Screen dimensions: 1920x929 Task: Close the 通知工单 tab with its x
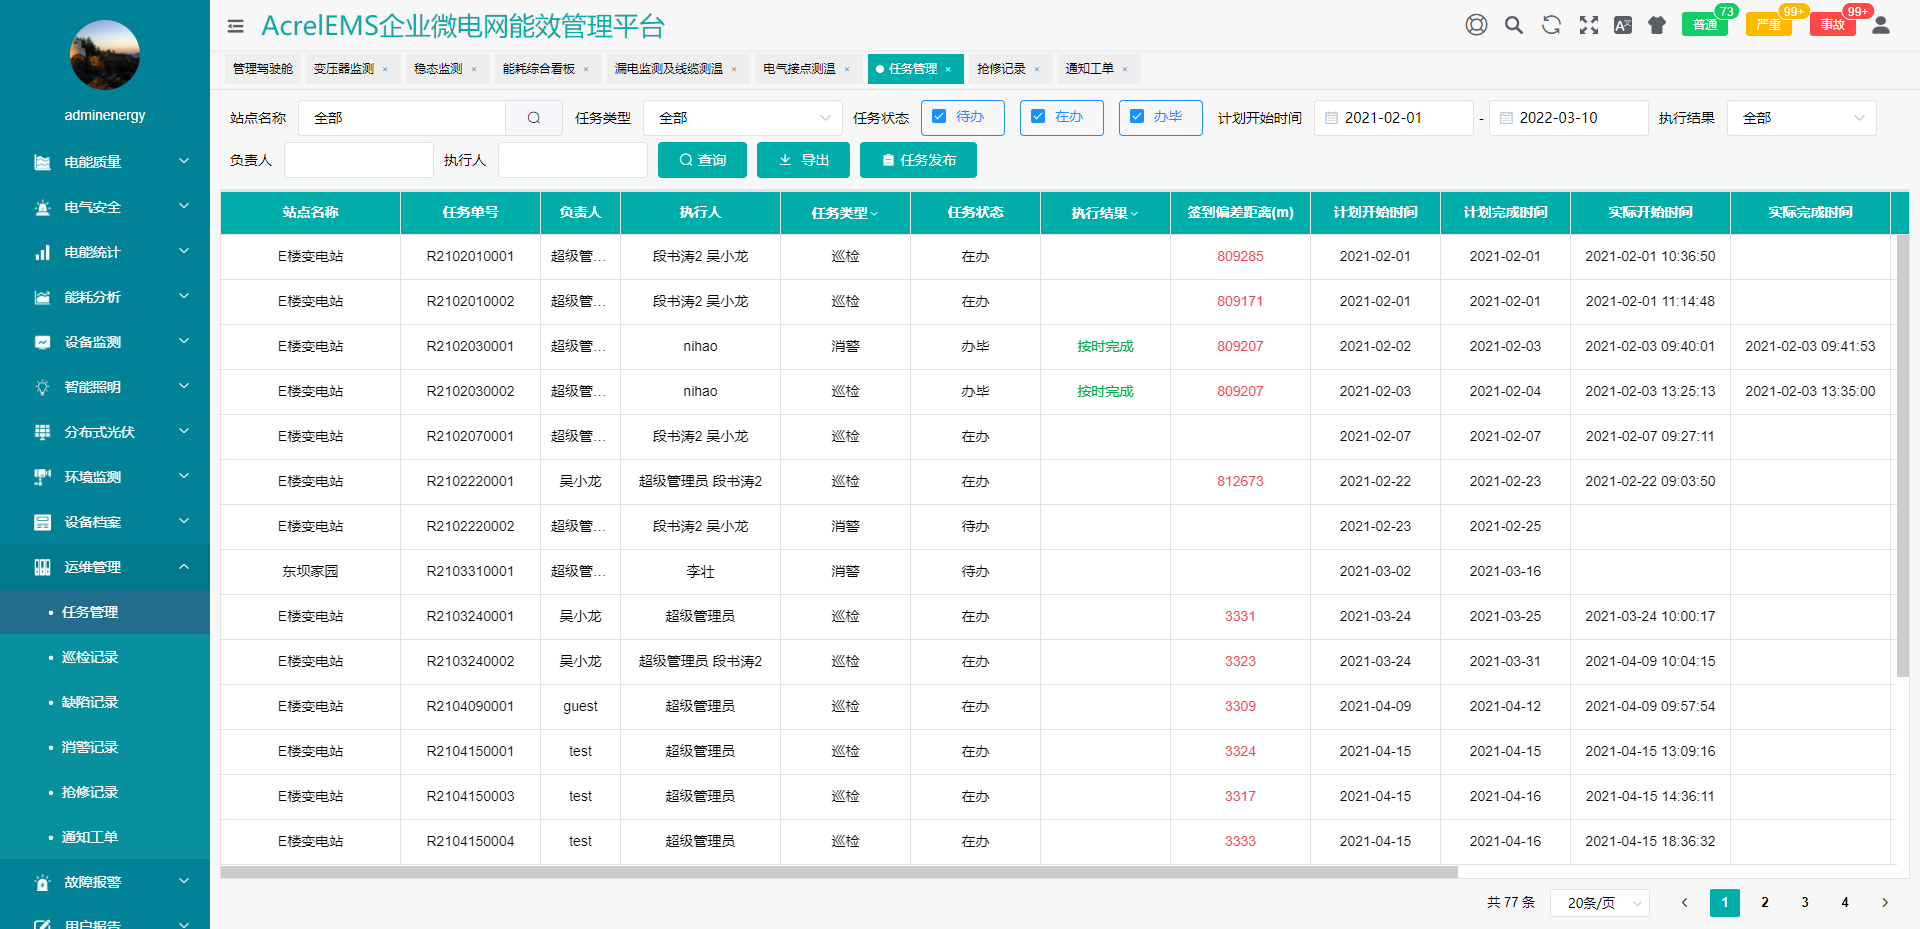(x=1125, y=69)
